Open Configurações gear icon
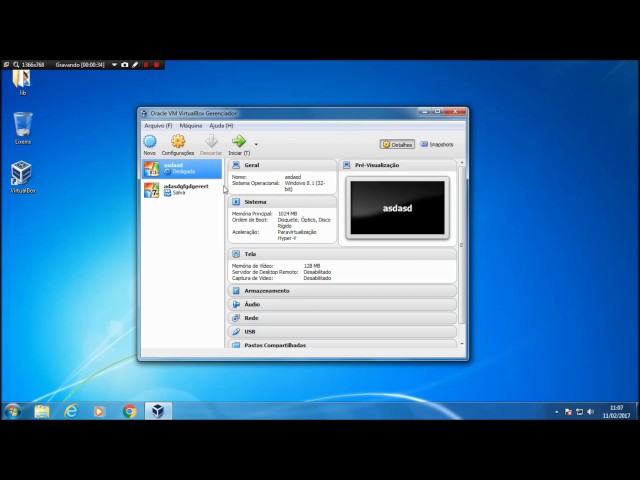640x480 pixels. 178,141
